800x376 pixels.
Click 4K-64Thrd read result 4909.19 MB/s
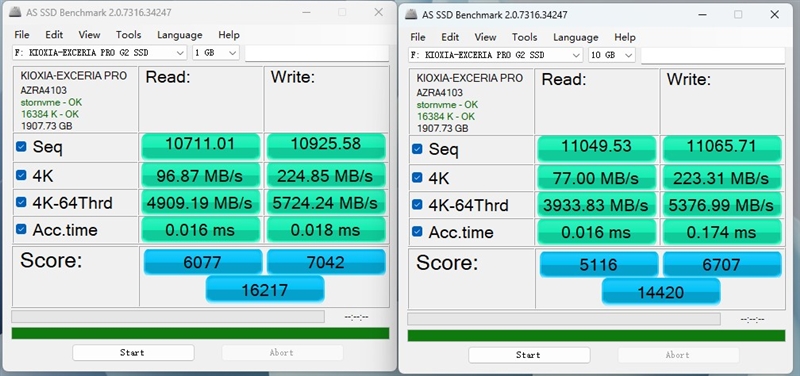point(201,203)
